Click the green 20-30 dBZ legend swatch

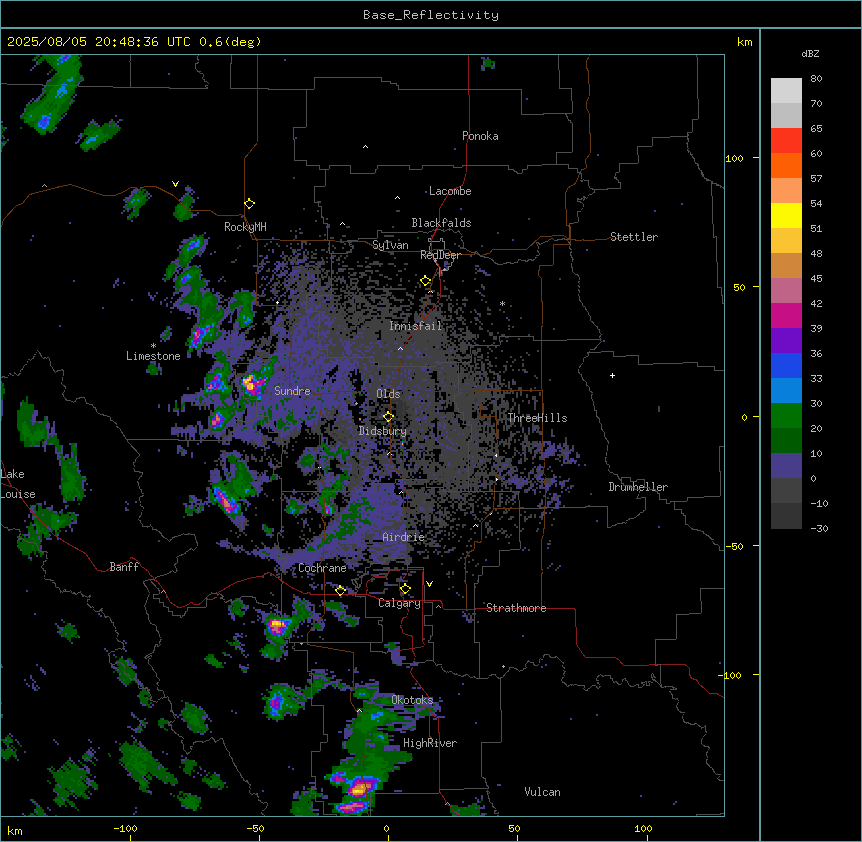click(x=786, y=416)
